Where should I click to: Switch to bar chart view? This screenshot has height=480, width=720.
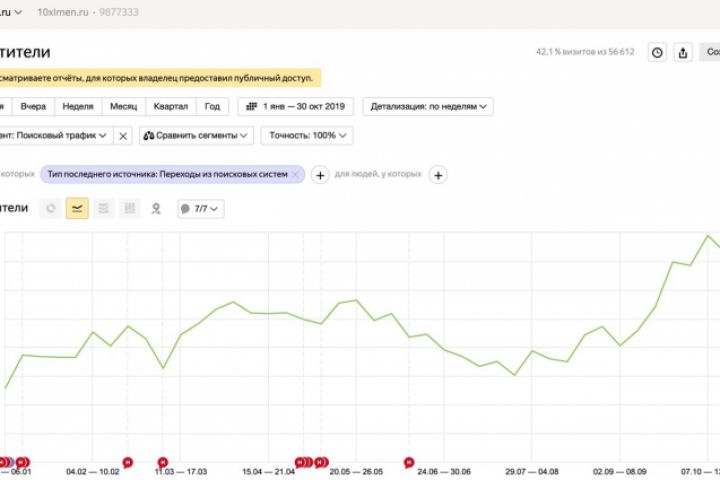click(129, 208)
